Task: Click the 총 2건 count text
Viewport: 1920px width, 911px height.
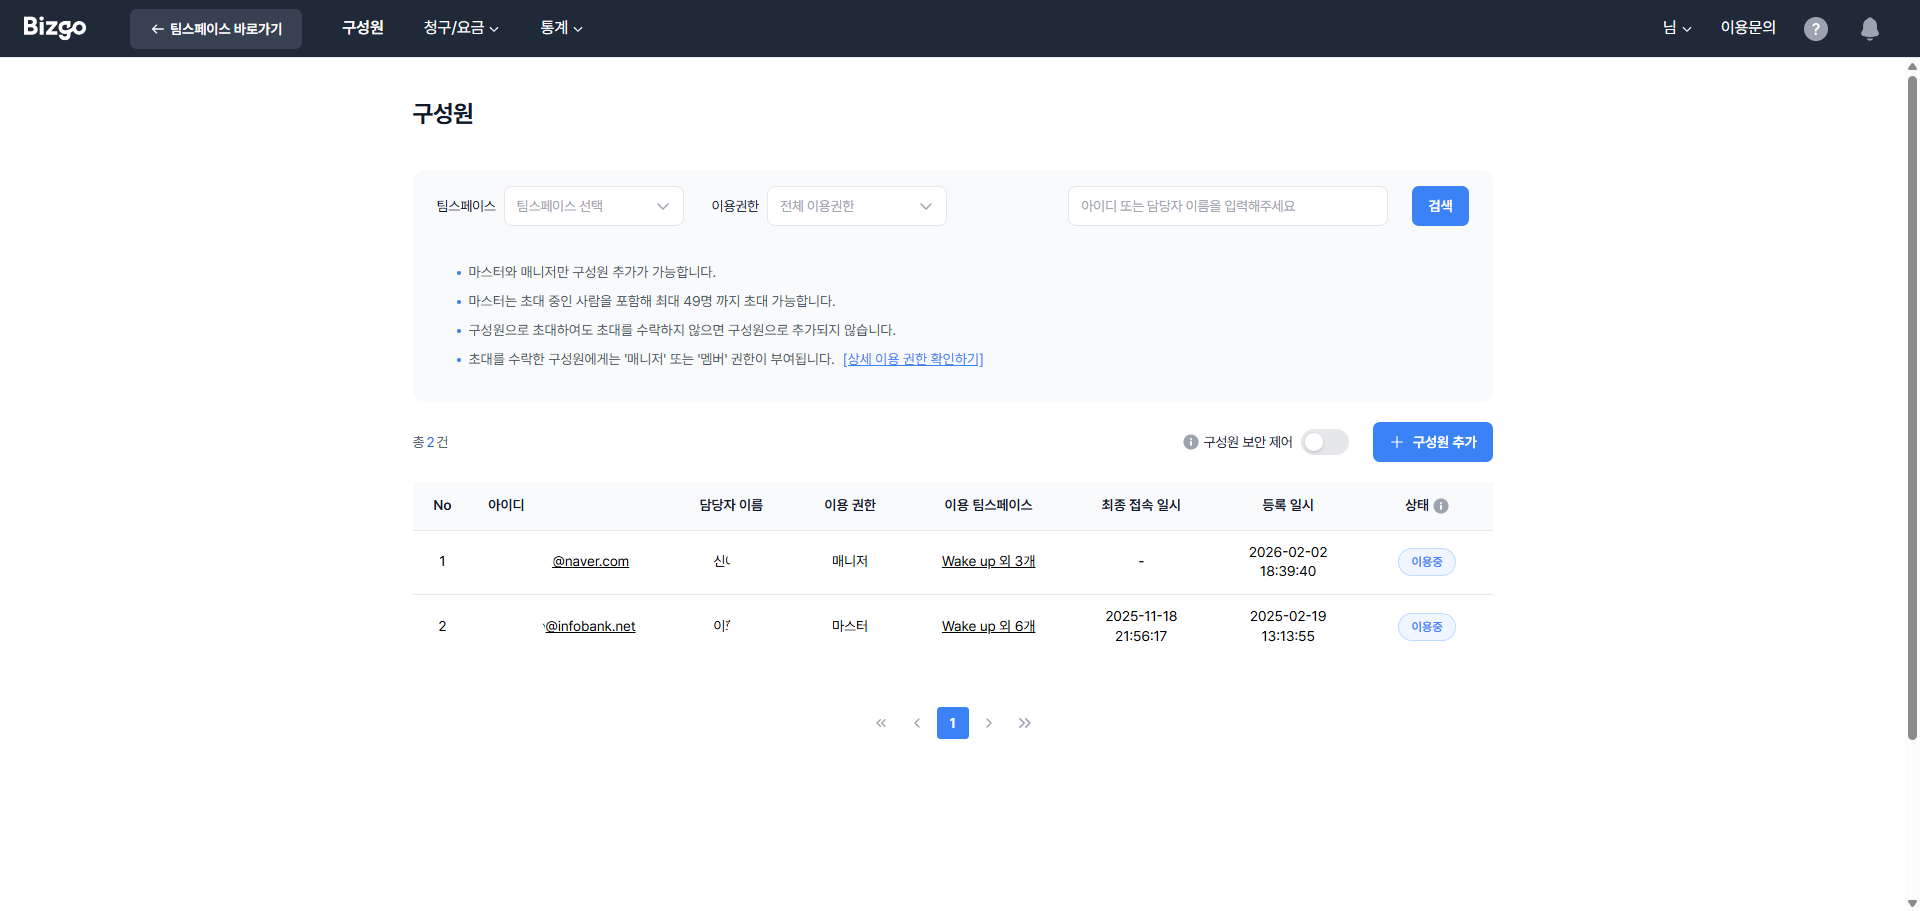Action: pos(430,442)
